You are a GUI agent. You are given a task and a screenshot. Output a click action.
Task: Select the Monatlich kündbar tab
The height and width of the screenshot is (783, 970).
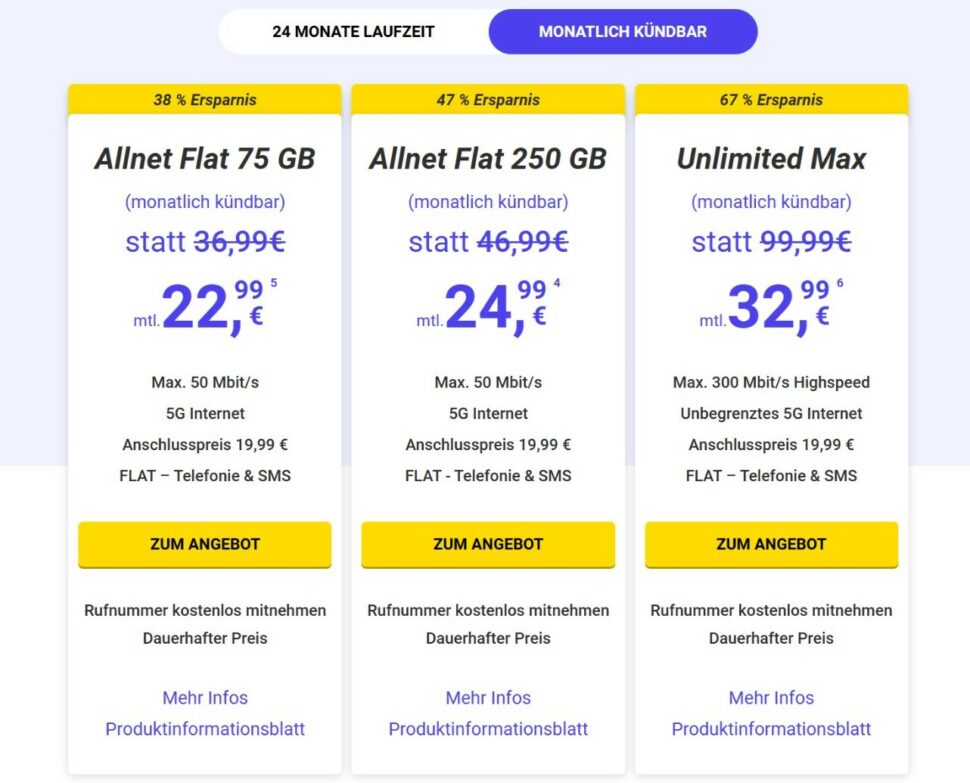pyautogui.click(x=622, y=31)
